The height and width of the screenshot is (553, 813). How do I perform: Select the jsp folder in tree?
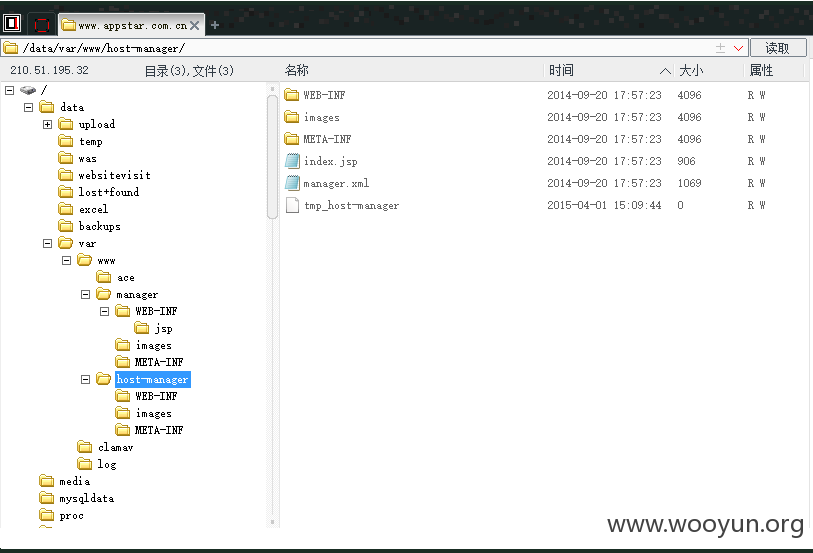(x=163, y=329)
